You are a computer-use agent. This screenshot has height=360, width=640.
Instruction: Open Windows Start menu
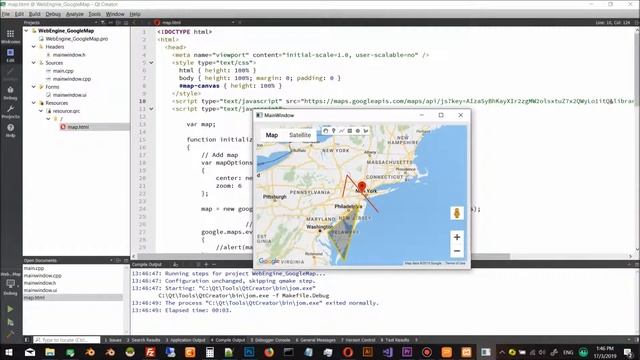(8, 352)
